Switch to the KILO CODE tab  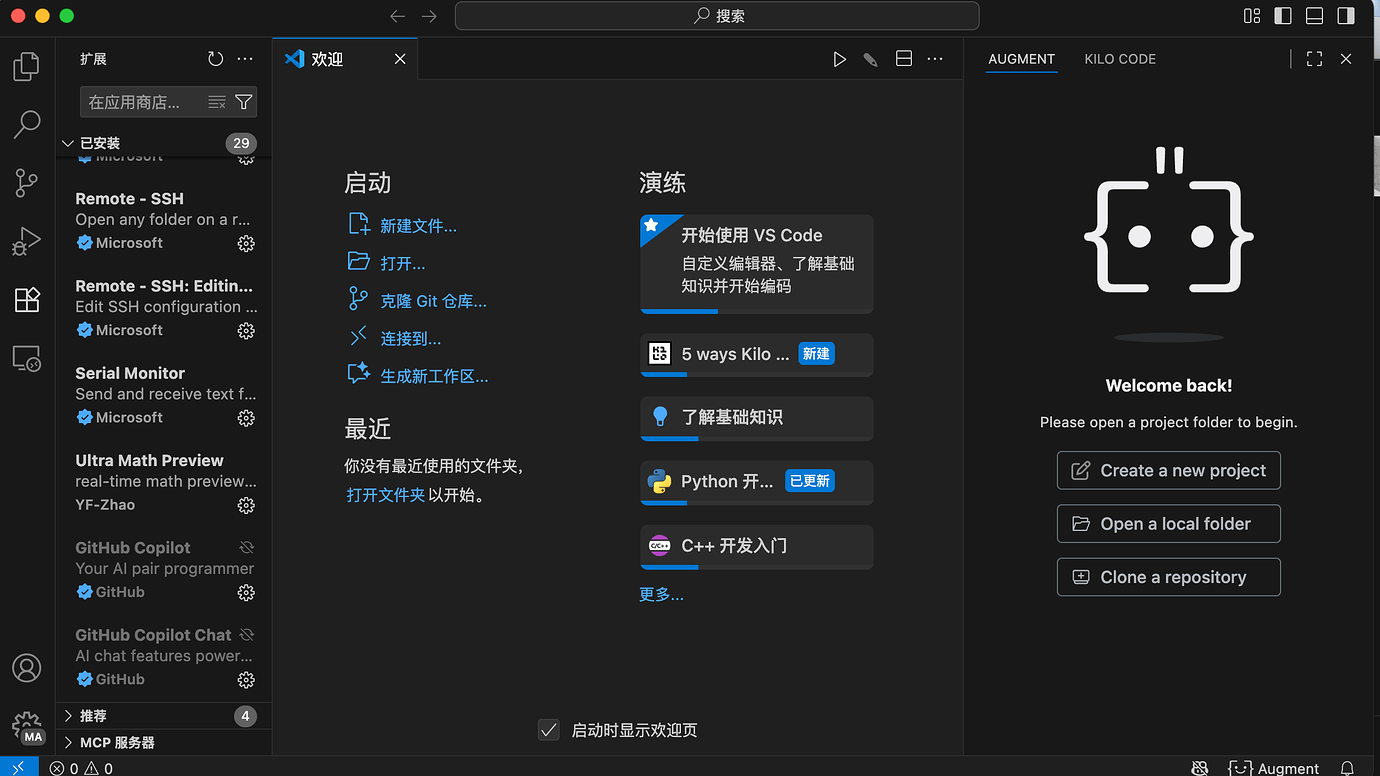(1120, 59)
